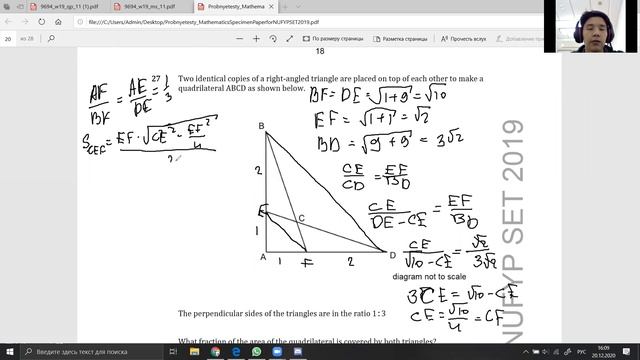
Task: Go forward in browser history
Action: coord(25,22)
